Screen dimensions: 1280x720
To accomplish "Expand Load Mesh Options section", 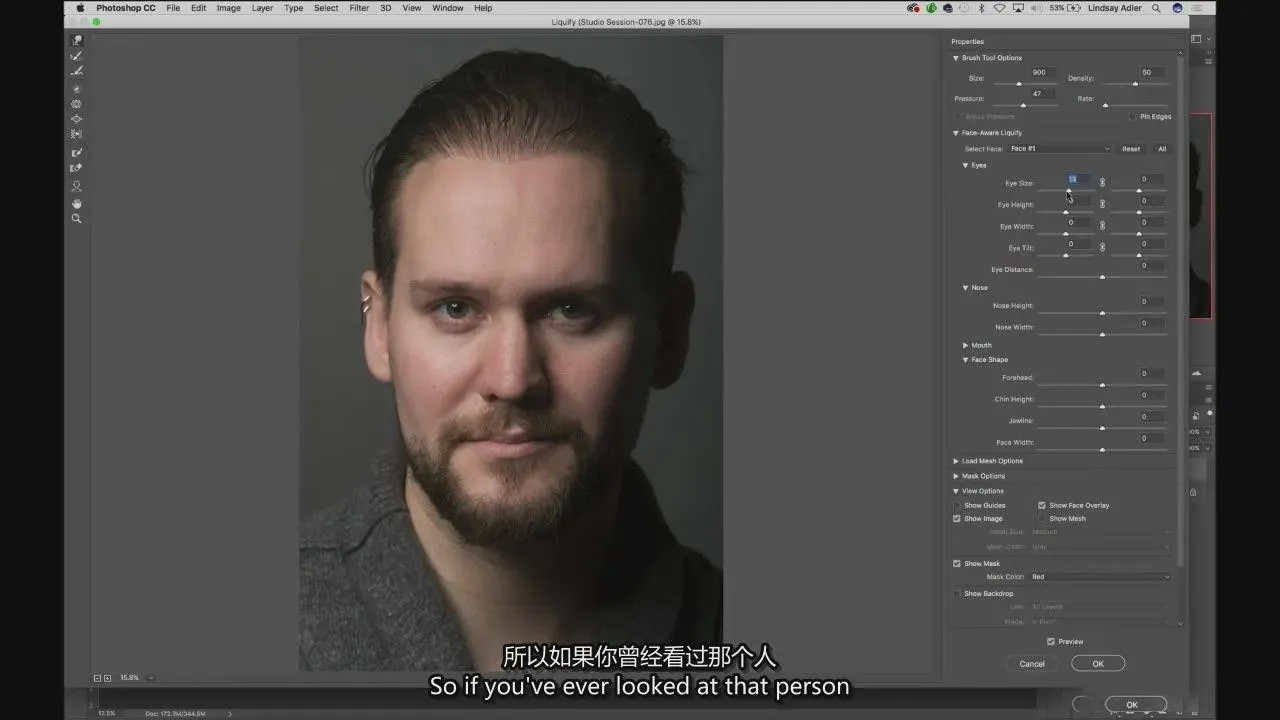I will [x=956, y=461].
